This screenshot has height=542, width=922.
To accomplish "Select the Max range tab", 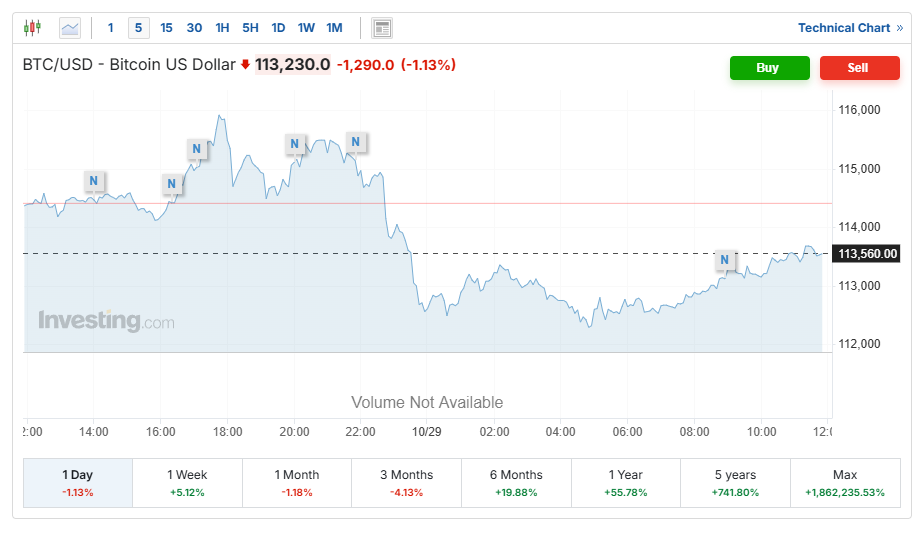I will 845,482.
